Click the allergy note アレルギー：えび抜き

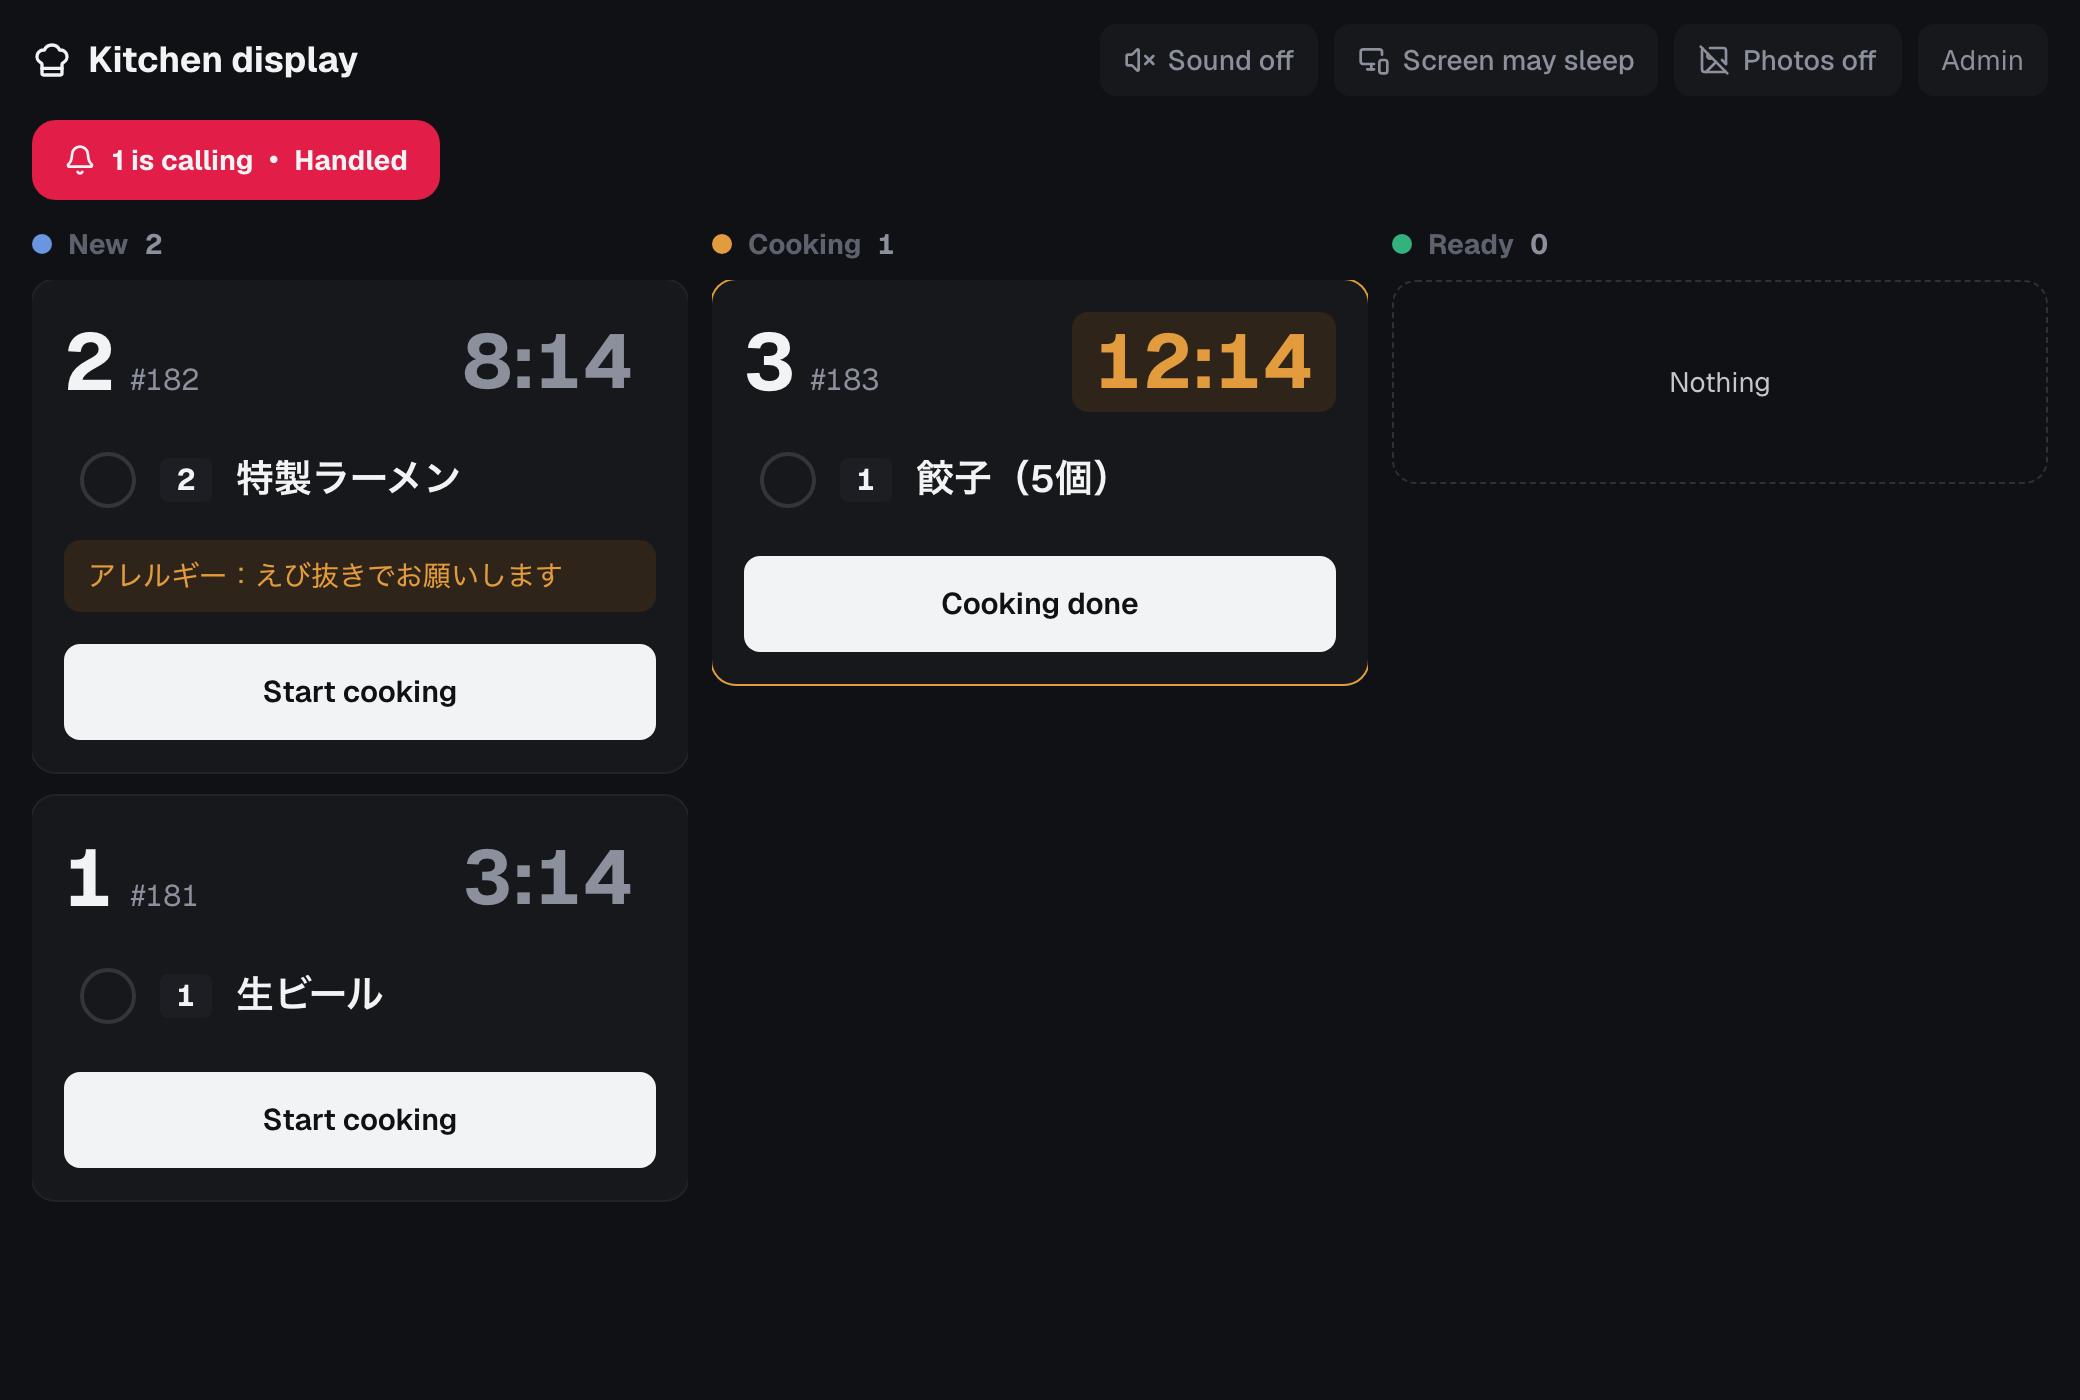coord(360,576)
